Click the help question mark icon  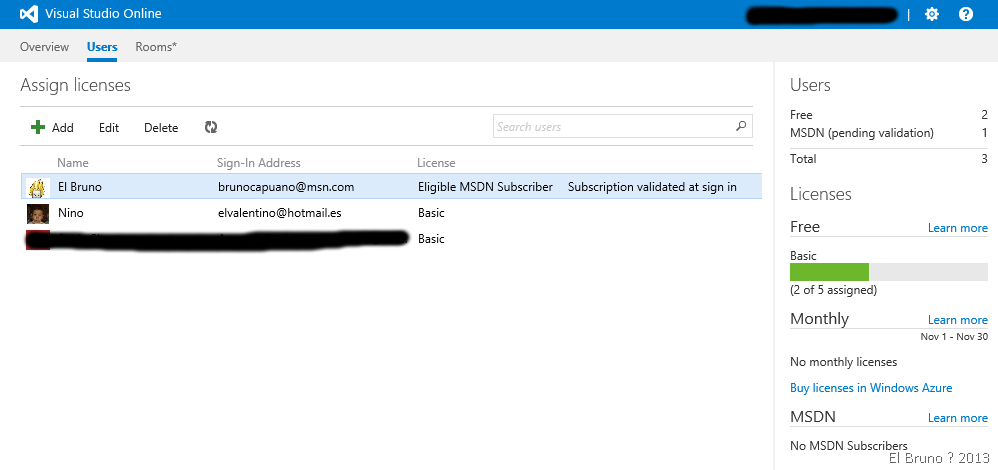pyautogui.click(x=966, y=14)
